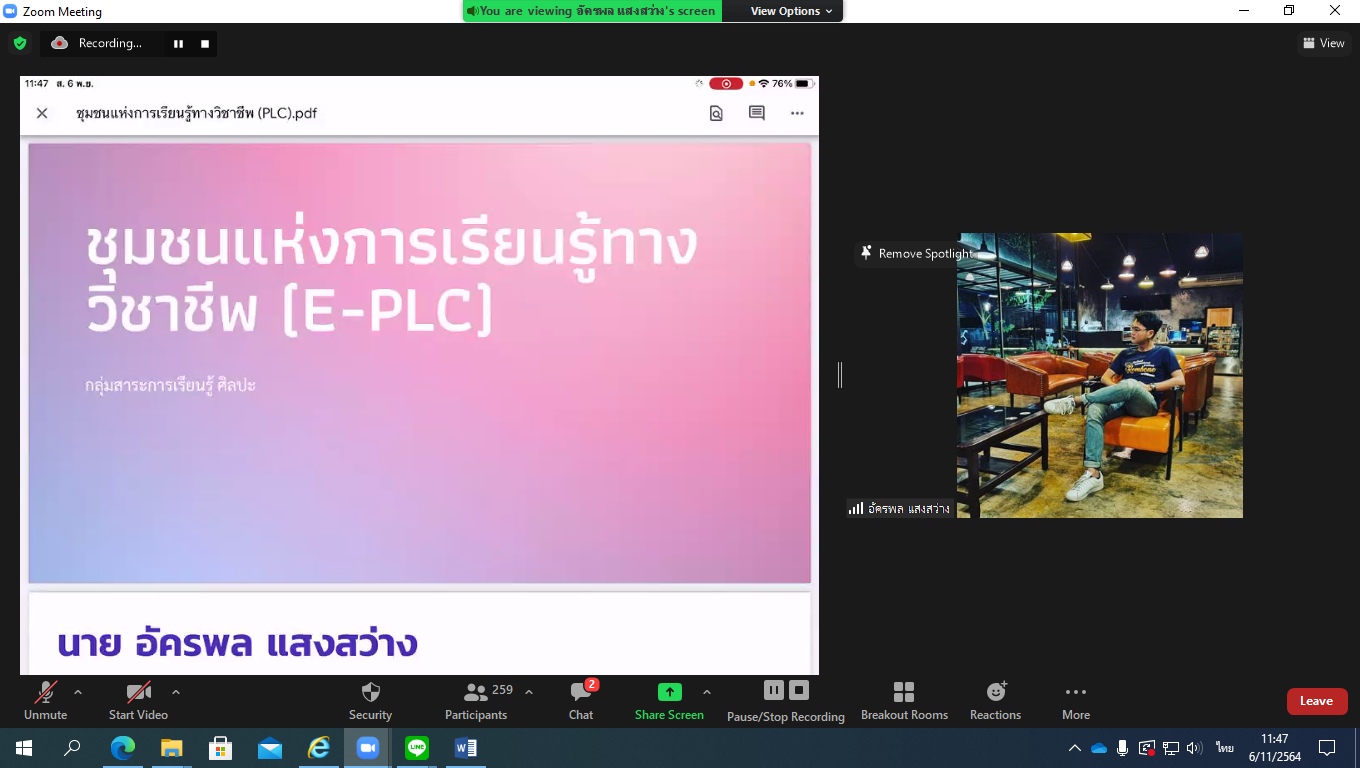Open the Windows Start menu
This screenshot has height=768, width=1360.
coord(24,748)
